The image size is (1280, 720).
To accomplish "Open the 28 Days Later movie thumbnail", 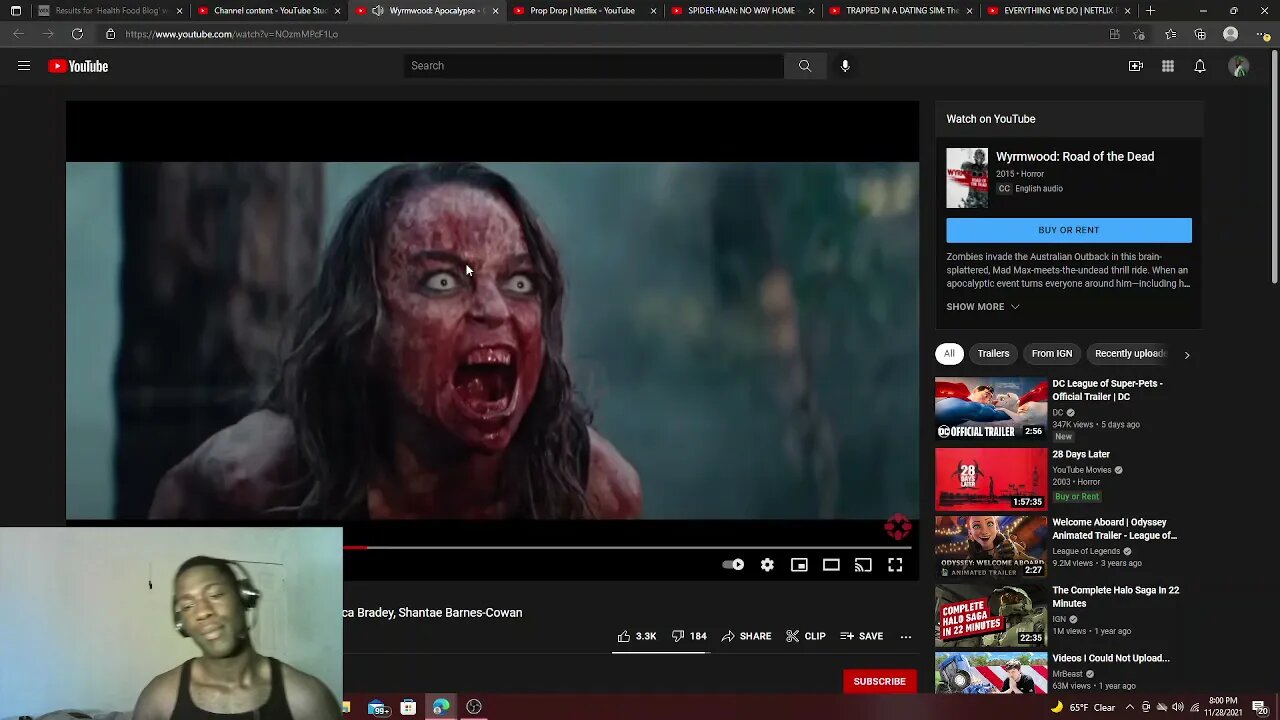I will 991,479.
